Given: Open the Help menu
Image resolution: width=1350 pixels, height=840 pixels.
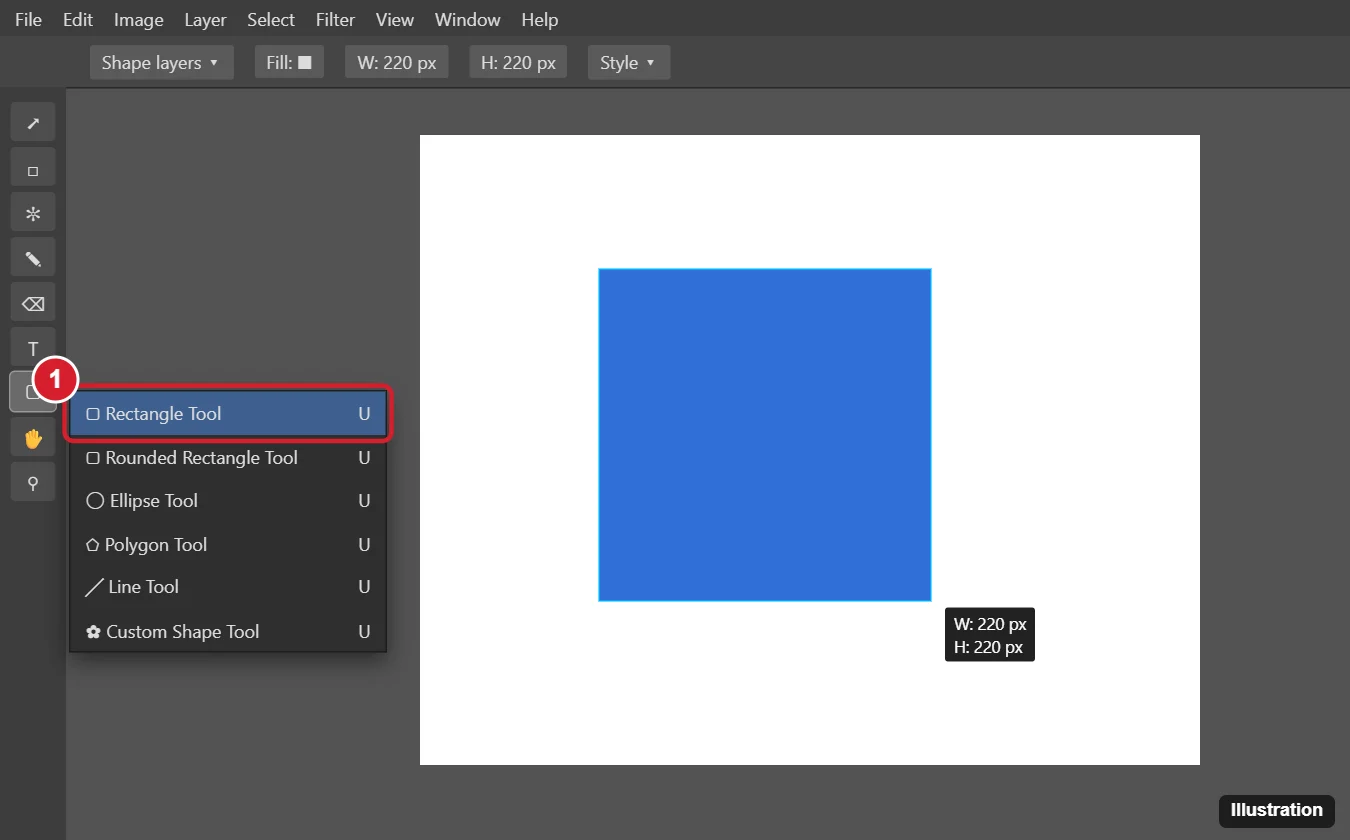Looking at the screenshot, I should (540, 20).
